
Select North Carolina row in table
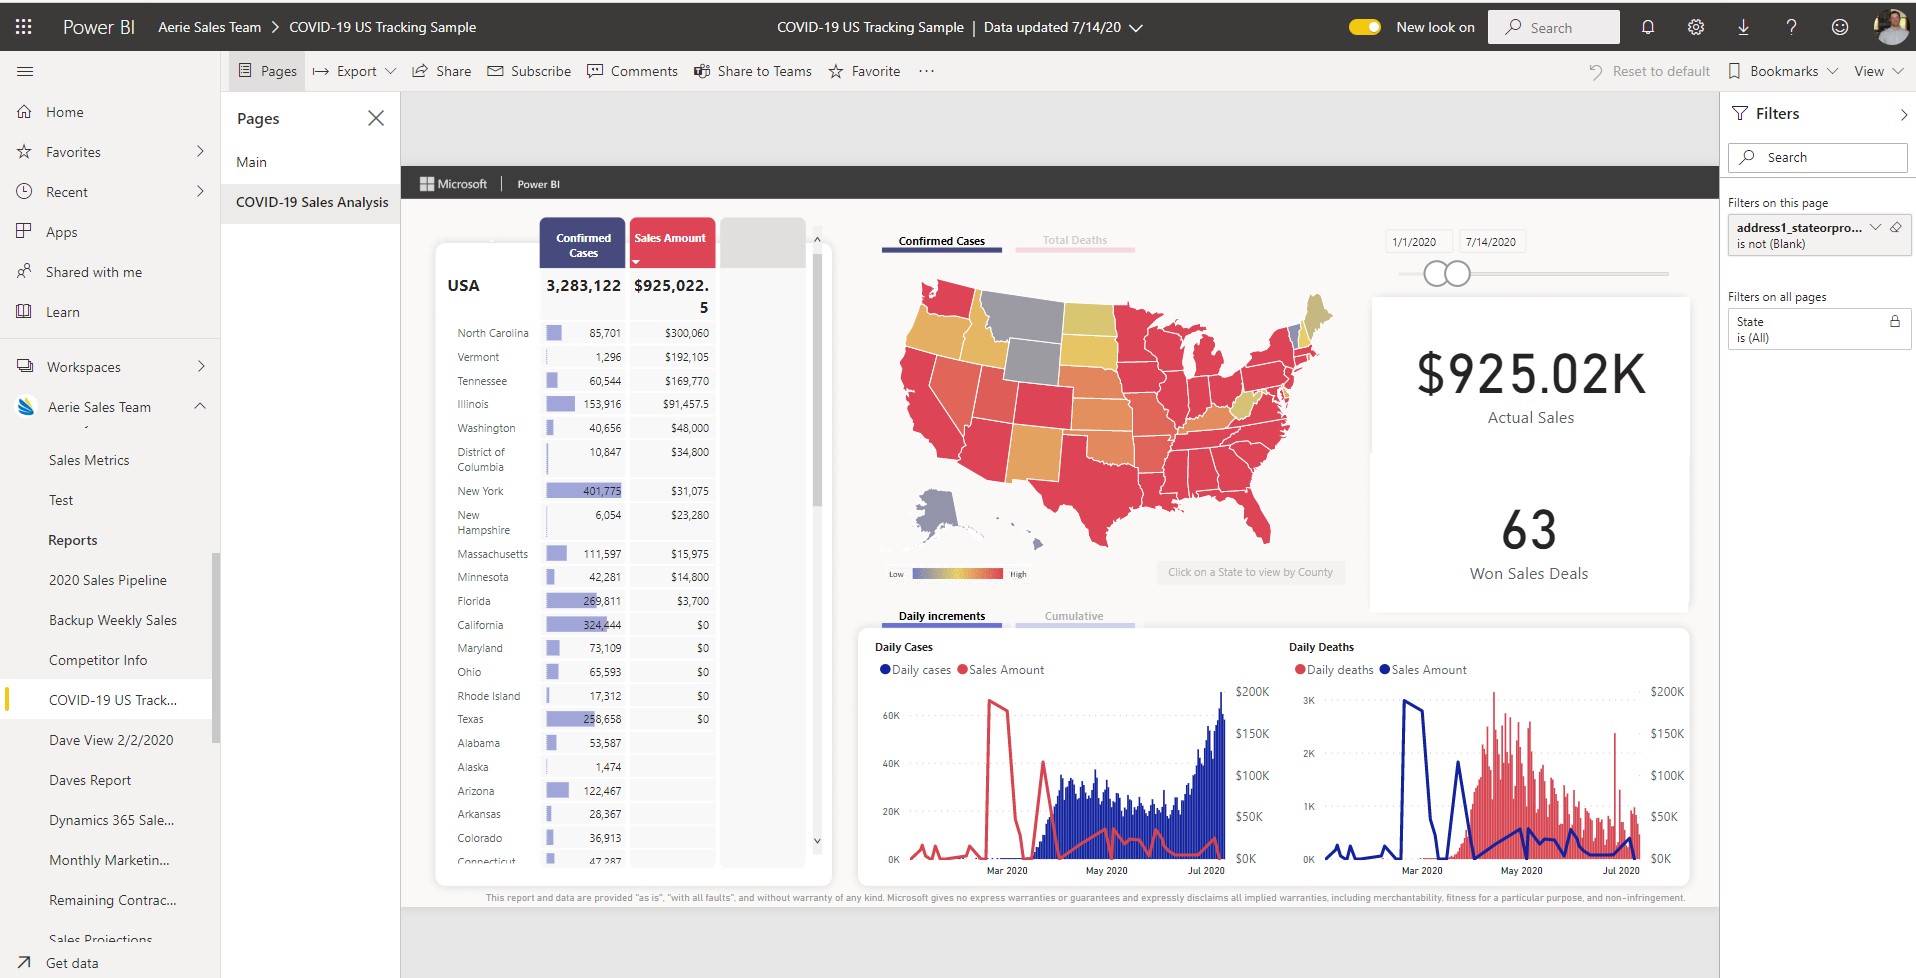point(583,333)
